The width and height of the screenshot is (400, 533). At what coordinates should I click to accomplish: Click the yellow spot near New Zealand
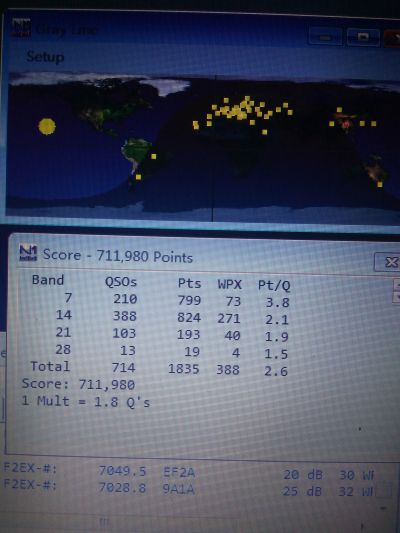[x=380, y=184]
